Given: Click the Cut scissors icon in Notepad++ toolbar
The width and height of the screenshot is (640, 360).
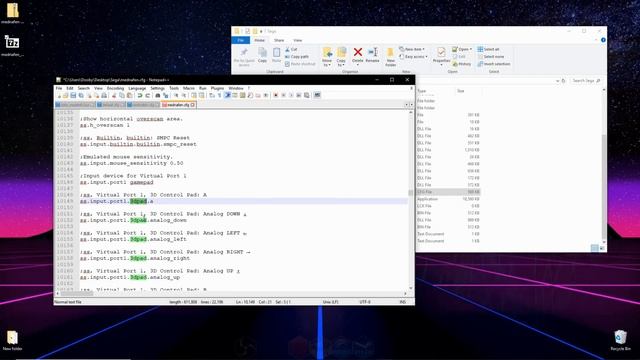Looking at the screenshot, I should (114, 96).
